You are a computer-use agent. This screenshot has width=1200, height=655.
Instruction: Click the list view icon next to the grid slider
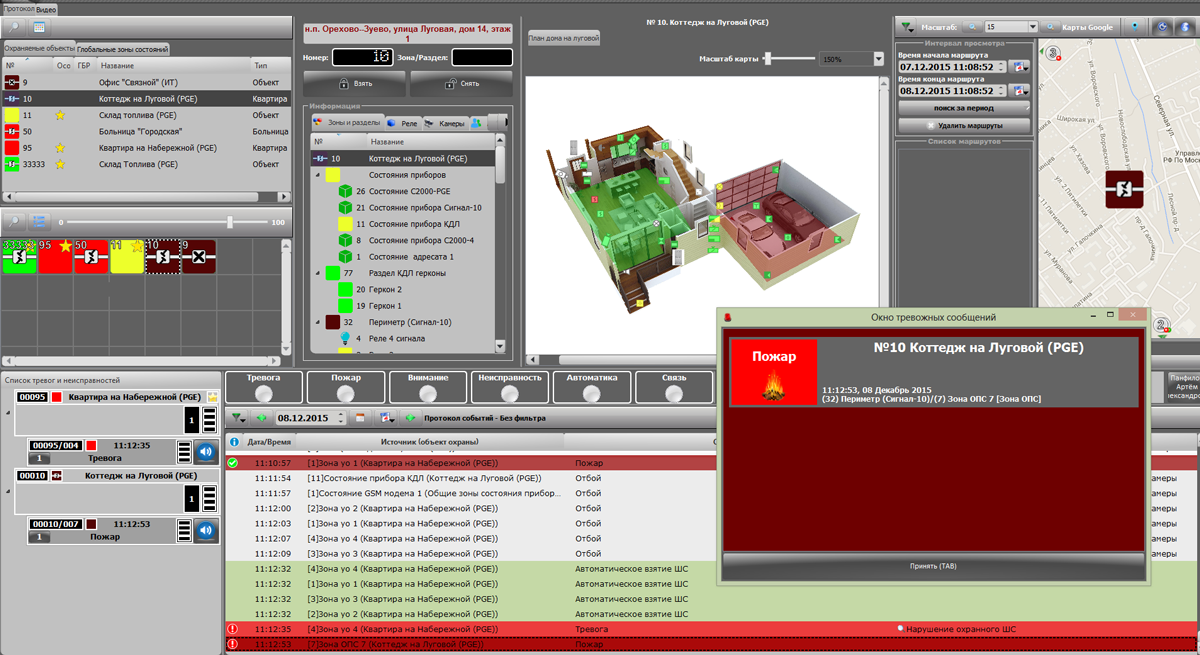(x=39, y=222)
